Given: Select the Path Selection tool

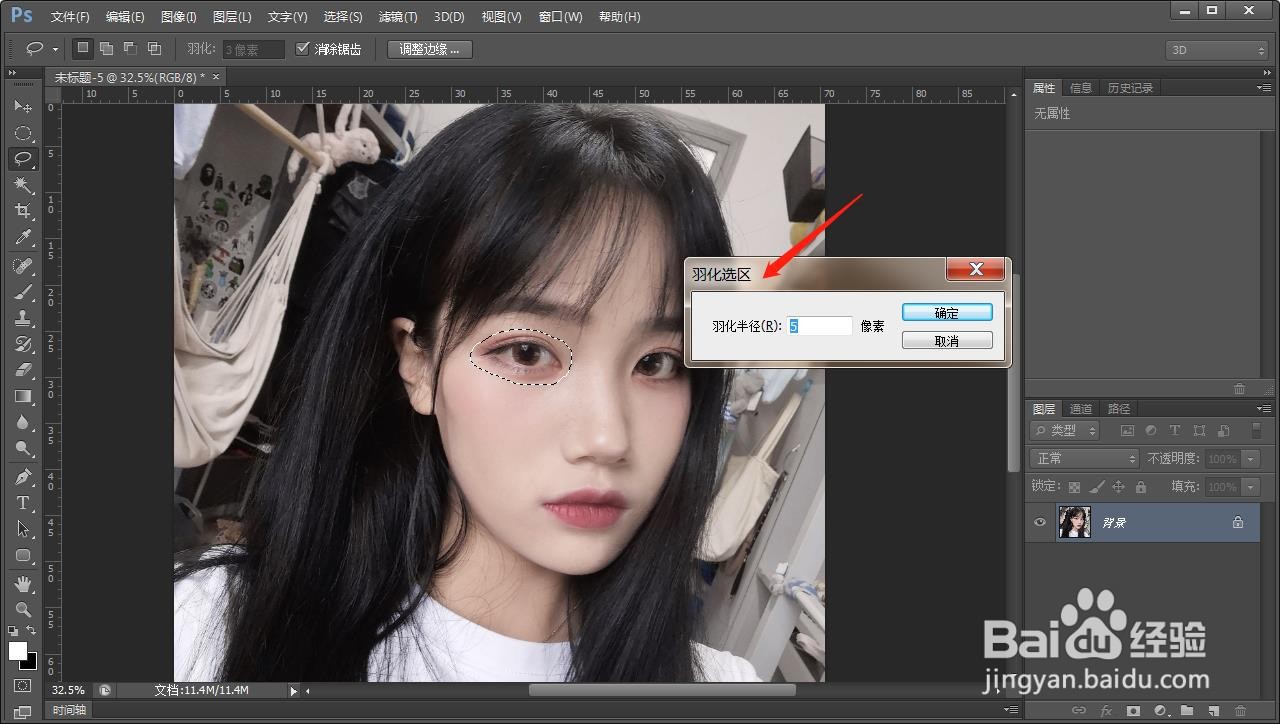Looking at the screenshot, I should click(23, 529).
